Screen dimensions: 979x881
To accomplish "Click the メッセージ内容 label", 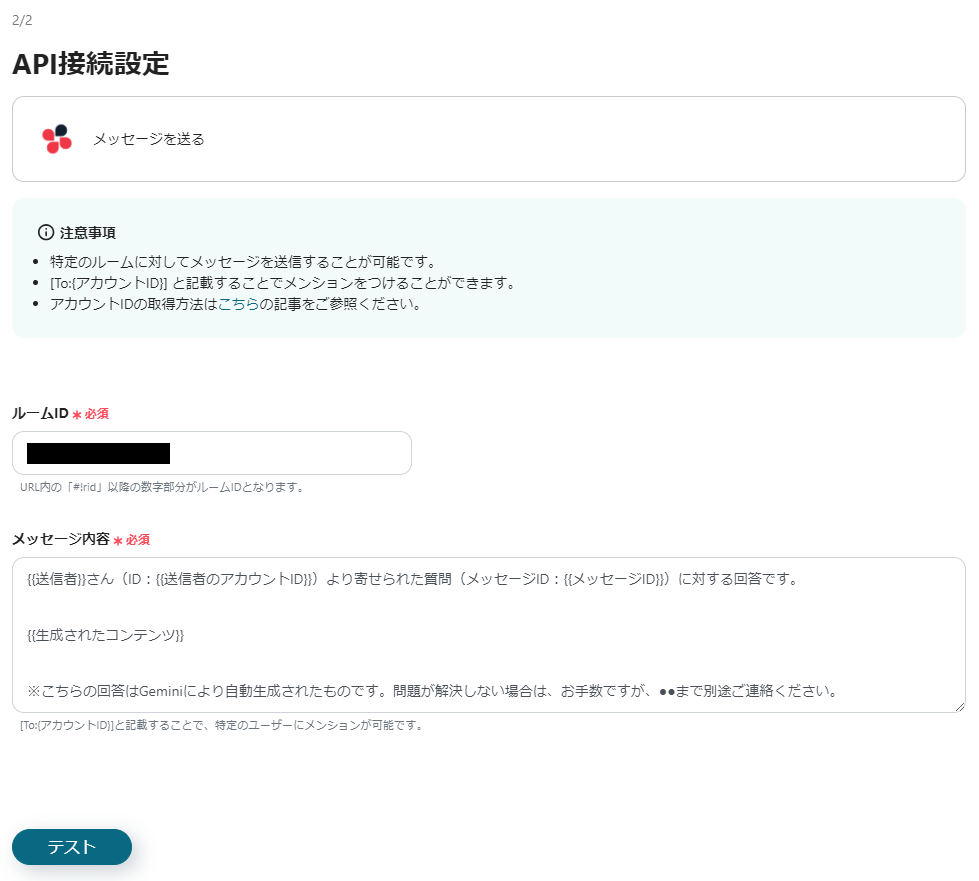I will (61, 539).
